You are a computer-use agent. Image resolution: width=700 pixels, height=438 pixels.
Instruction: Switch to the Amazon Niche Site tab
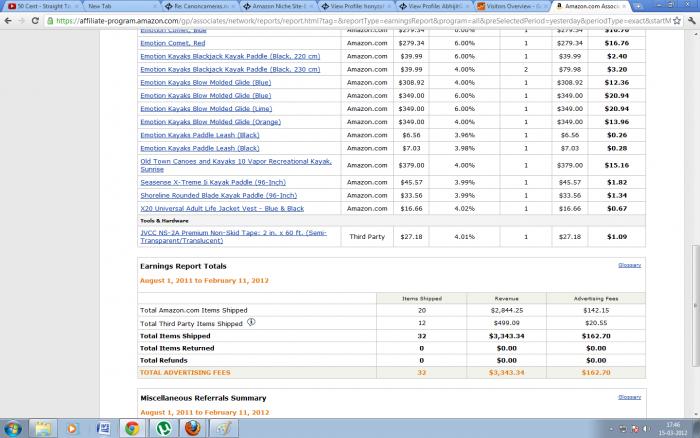click(x=278, y=6)
